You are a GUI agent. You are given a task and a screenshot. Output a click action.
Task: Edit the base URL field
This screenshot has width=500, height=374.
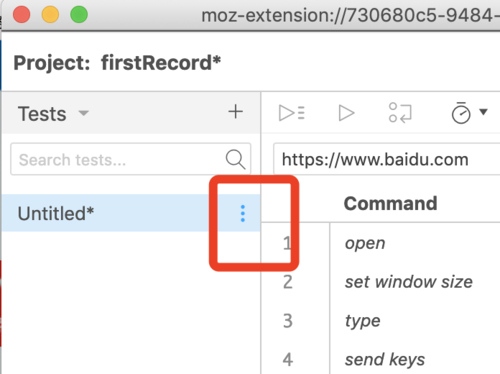[x=387, y=159]
